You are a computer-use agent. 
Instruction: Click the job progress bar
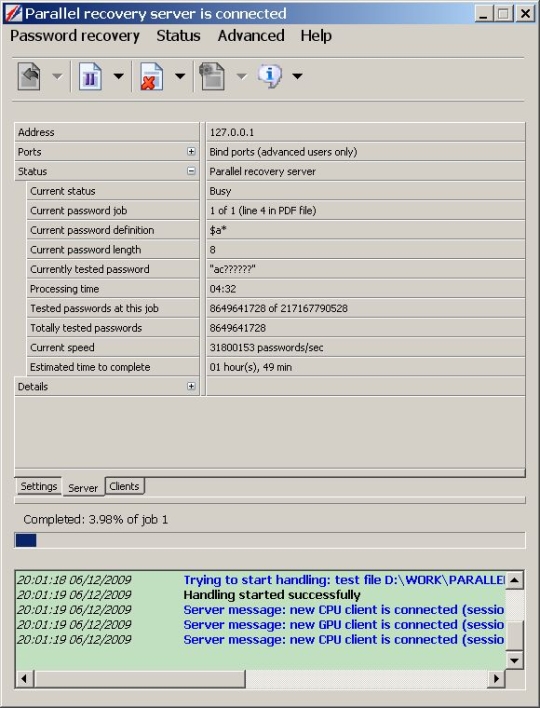click(270, 540)
